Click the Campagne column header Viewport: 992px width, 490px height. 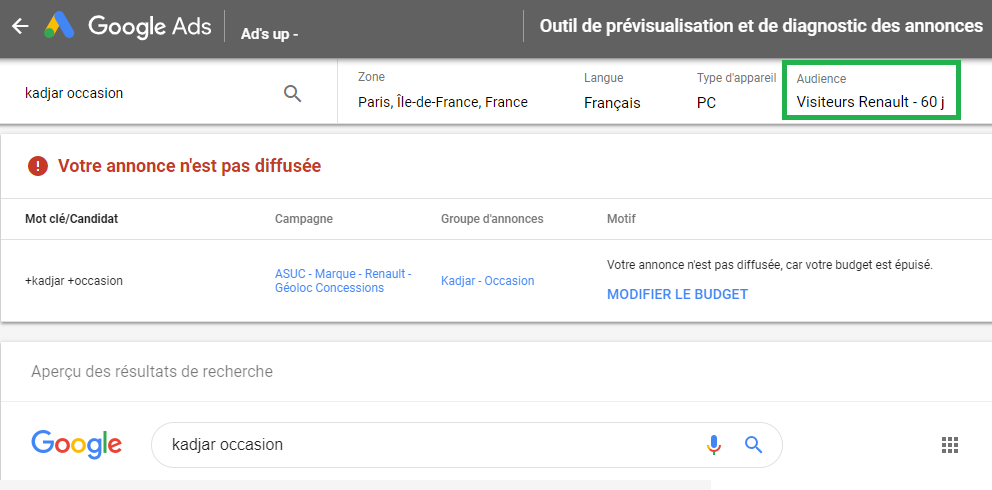(x=304, y=219)
